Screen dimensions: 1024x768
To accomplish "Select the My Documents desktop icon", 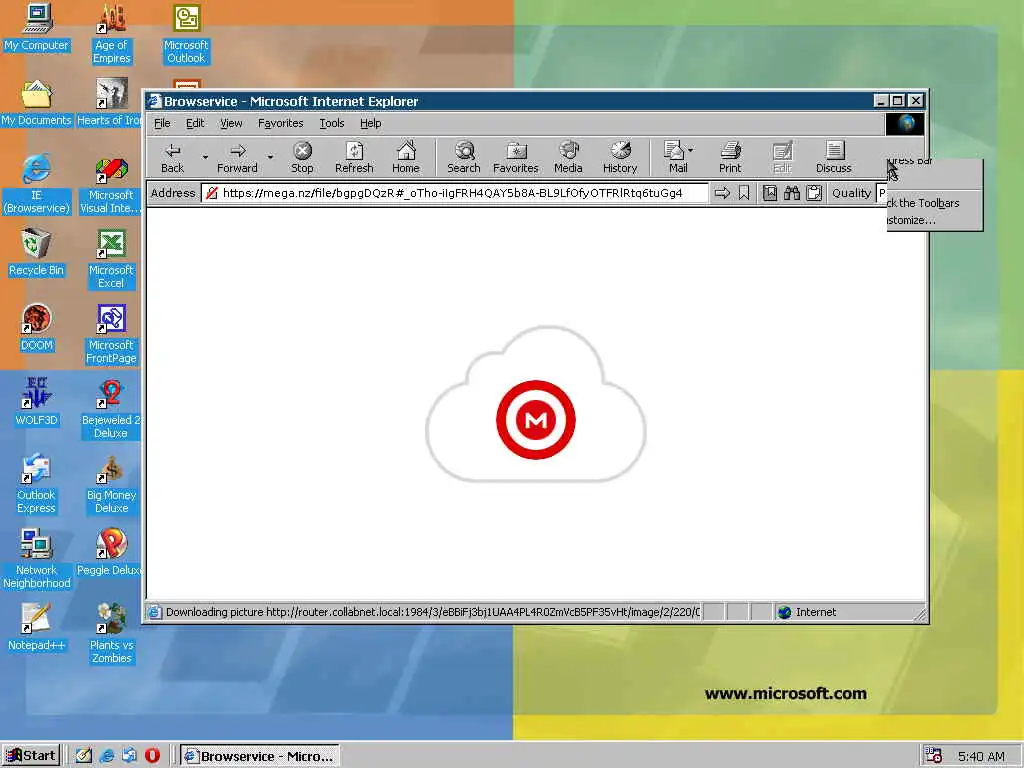I will tap(37, 103).
